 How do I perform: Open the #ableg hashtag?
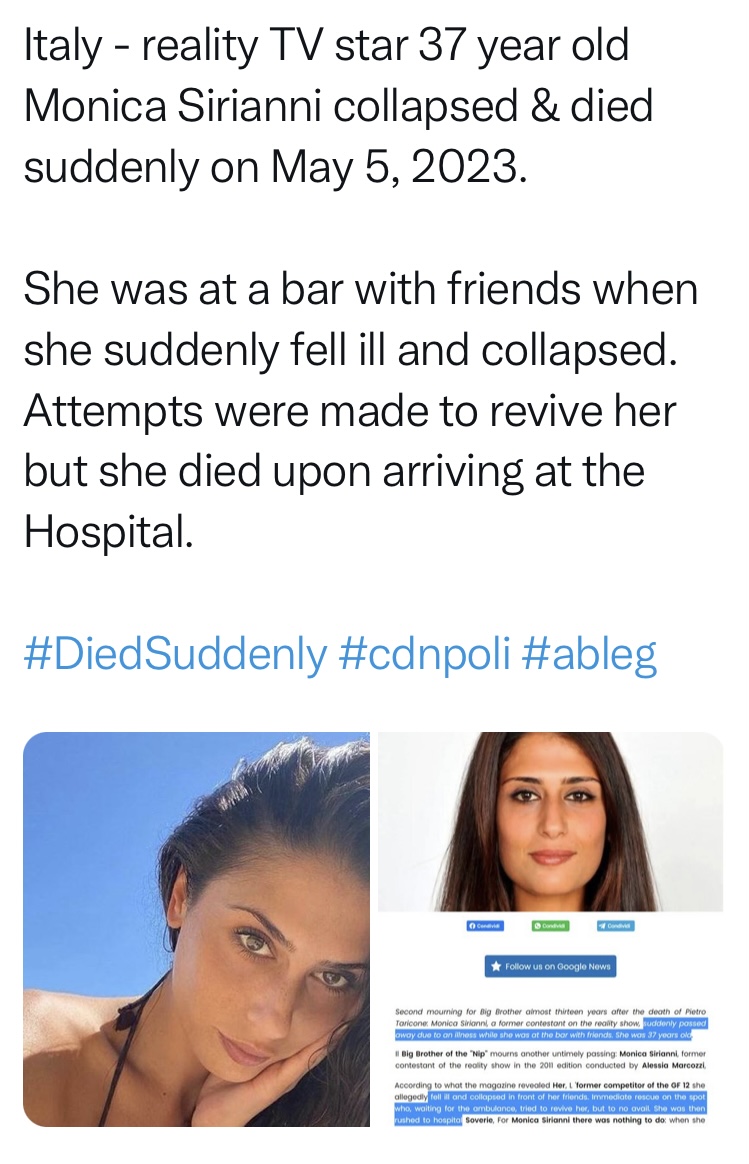coord(589,654)
